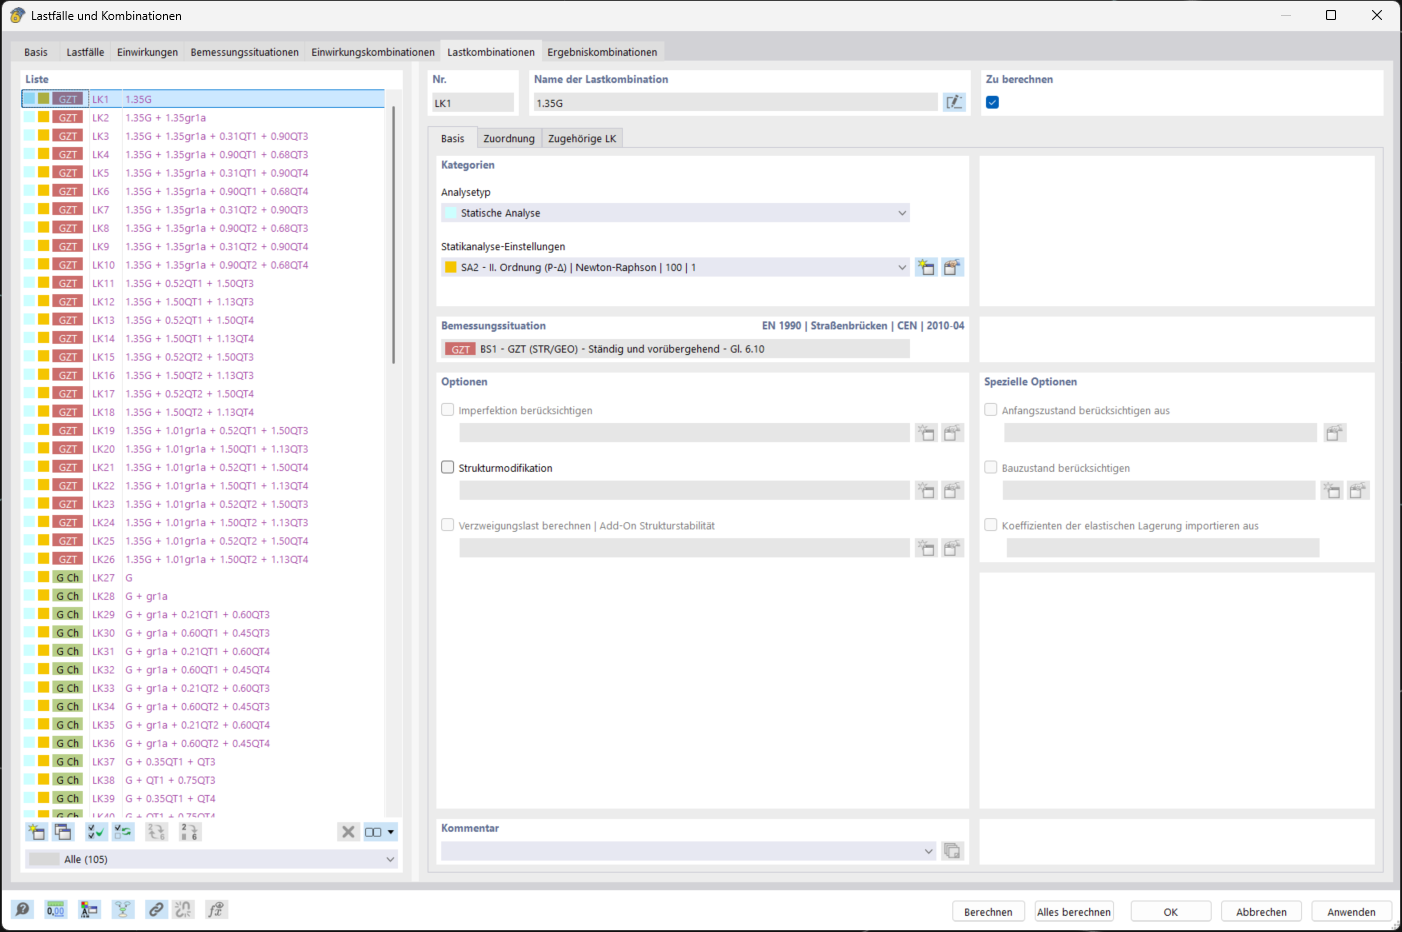Uncheck the Zu berechnen checkbox
This screenshot has height=932, width=1402.
(992, 101)
